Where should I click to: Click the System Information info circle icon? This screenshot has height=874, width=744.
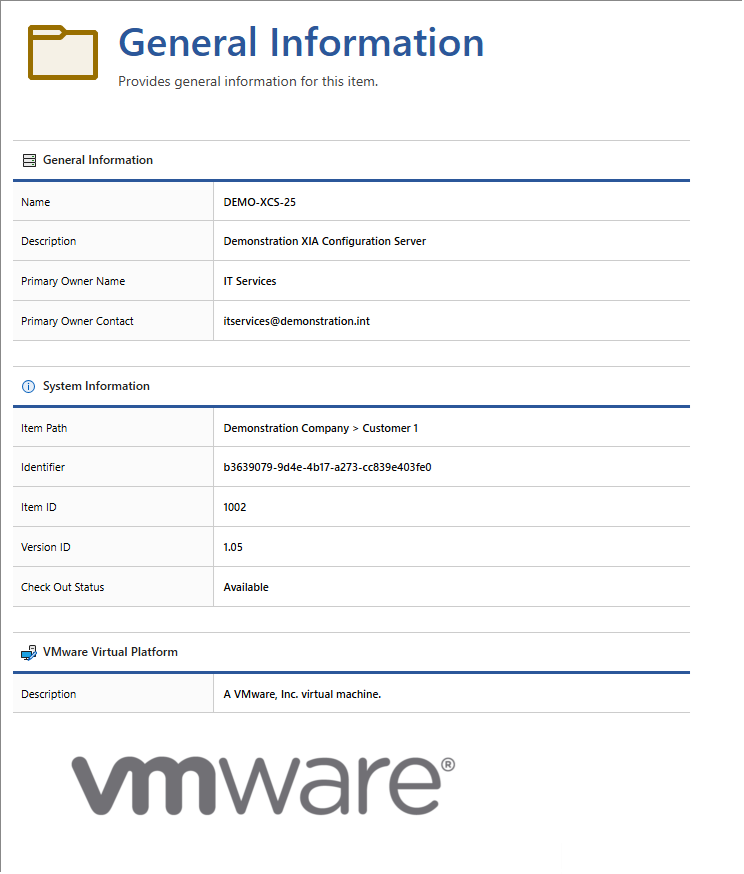(x=29, y=386)
